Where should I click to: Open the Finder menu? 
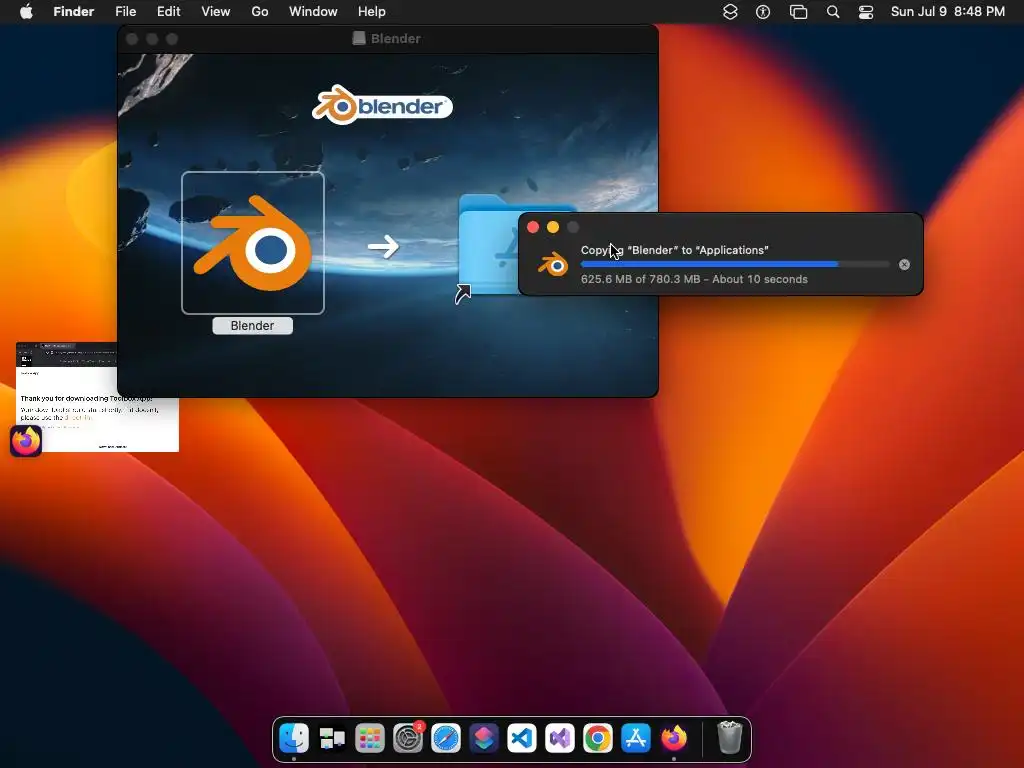[74, 12]
